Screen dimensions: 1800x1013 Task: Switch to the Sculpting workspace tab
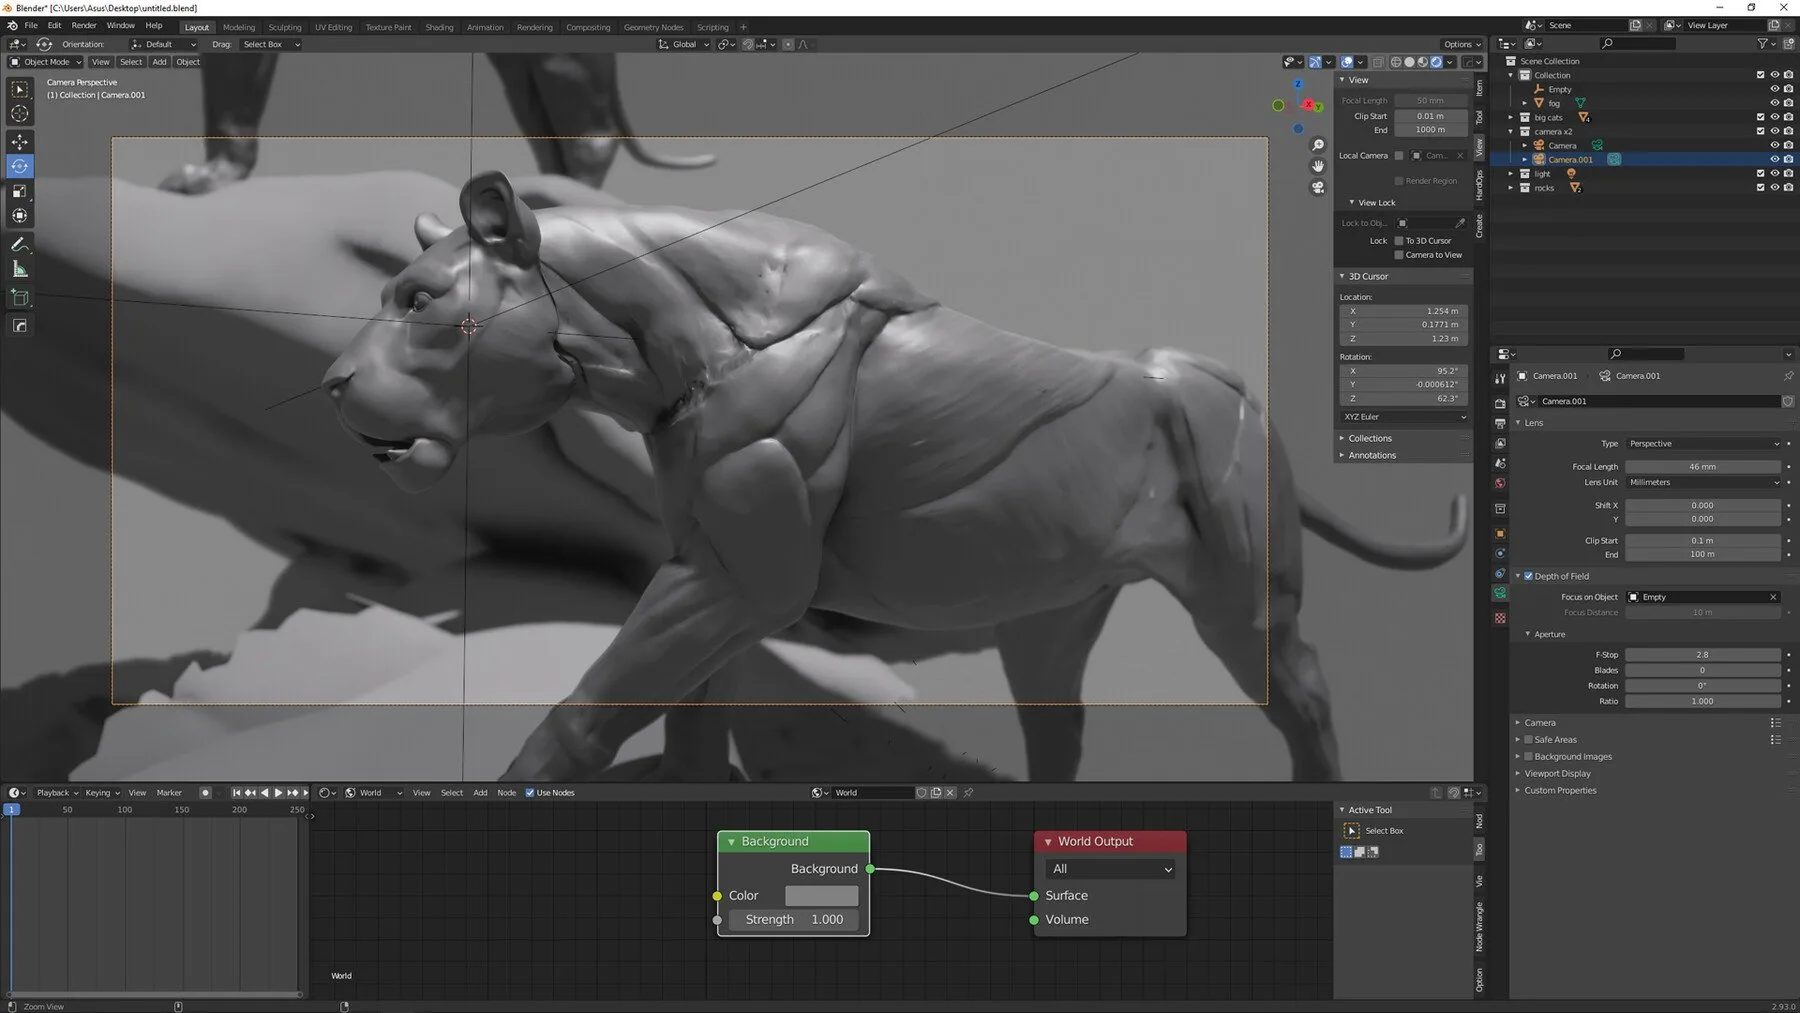pos(285,27)
